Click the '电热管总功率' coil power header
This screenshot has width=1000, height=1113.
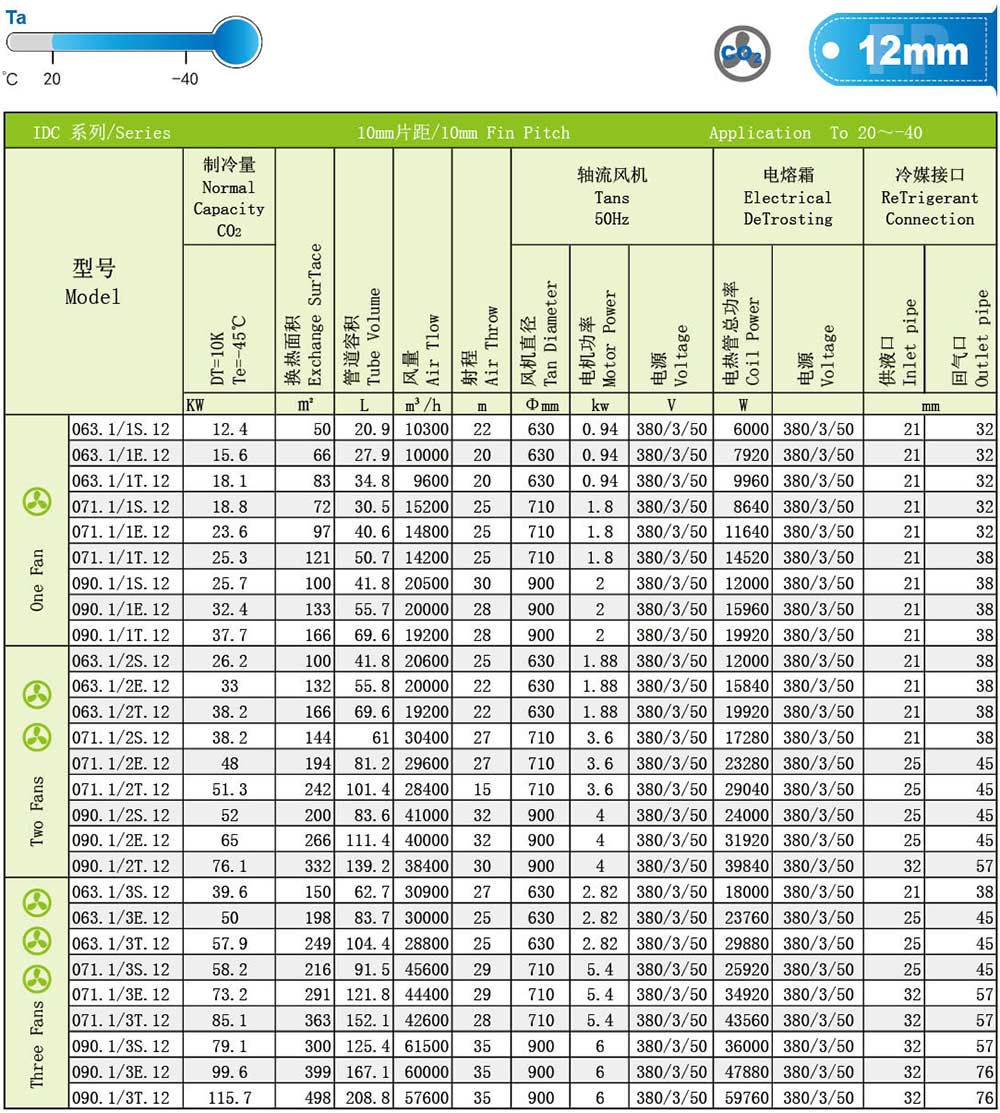click(742, 334)
